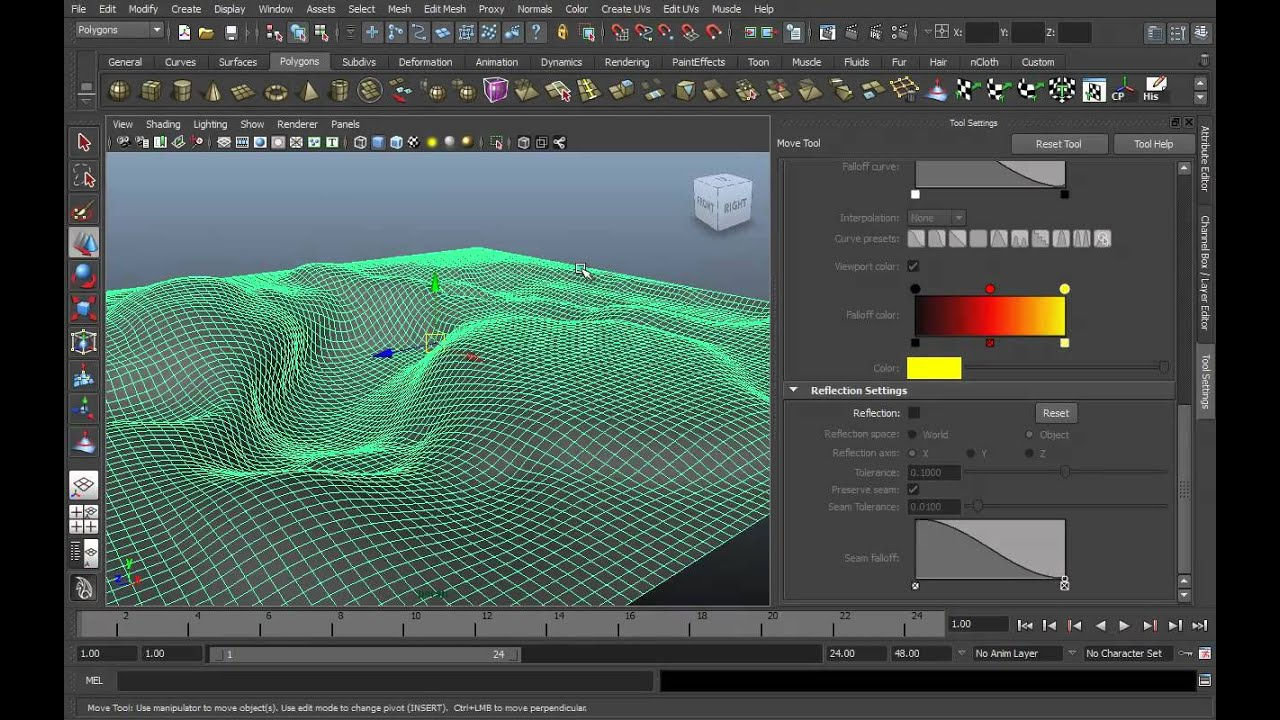Activate the Lasso selection tool
The height and width of the screenshot is (720, 1280).
tap(83, 176)
